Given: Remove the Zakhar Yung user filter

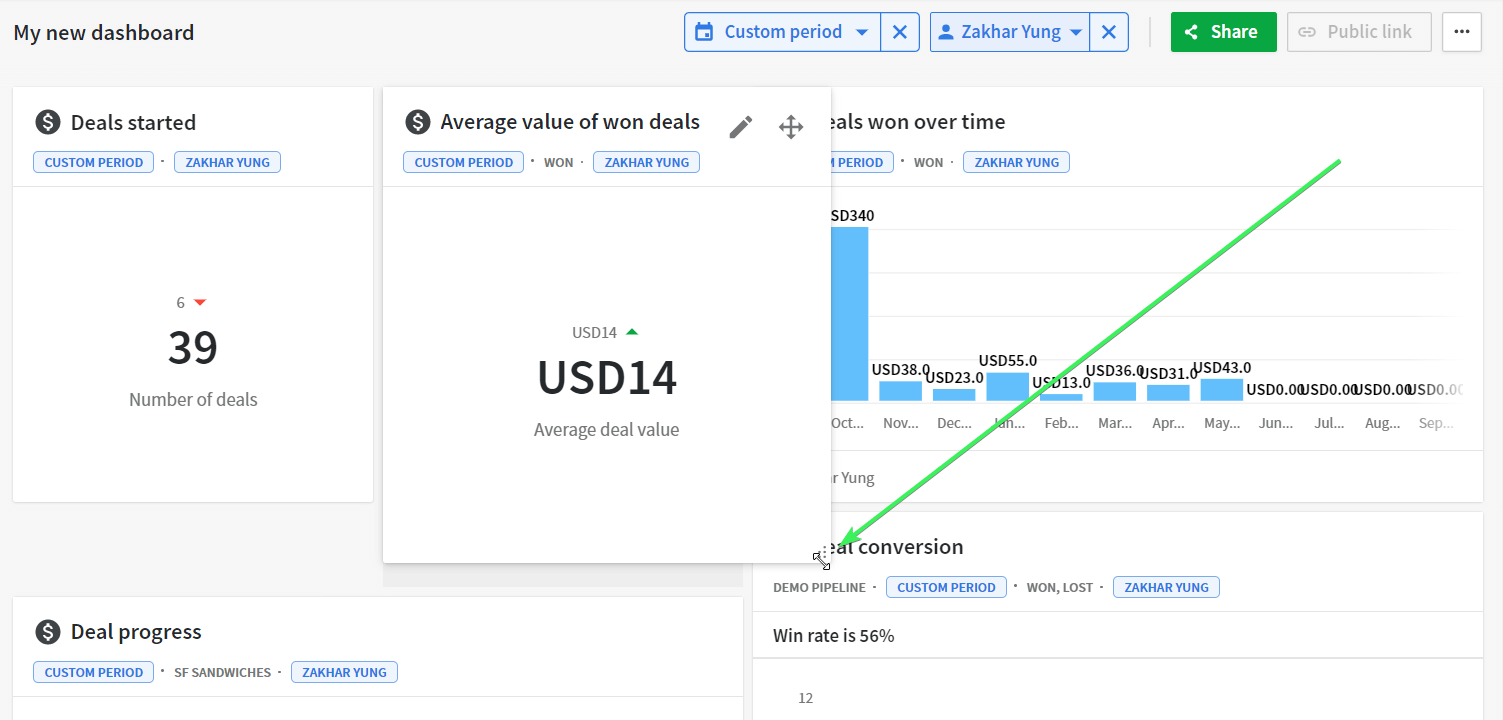Looking at the screenshot, I should click(x=1109, y=32).
